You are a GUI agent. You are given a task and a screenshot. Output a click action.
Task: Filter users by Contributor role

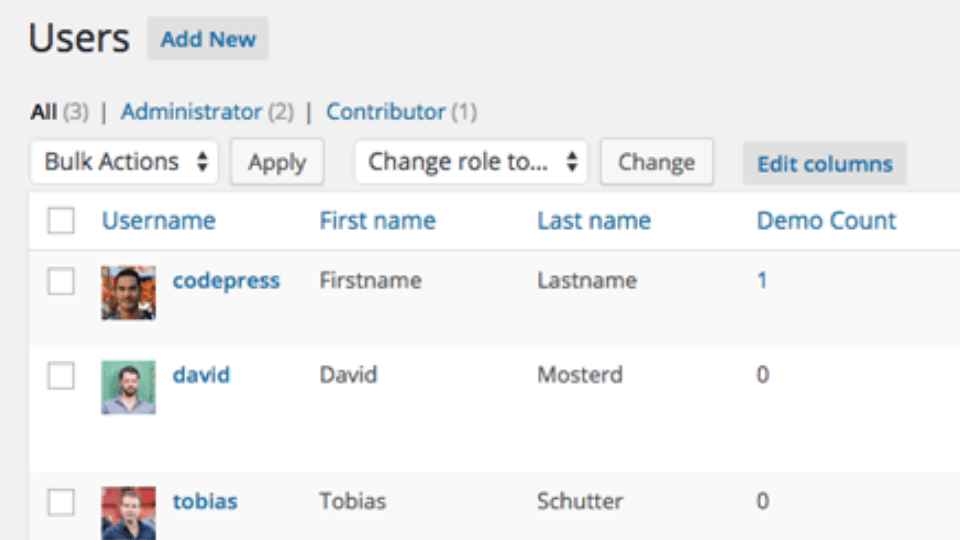pyautogui.click(x=386, y=112)
